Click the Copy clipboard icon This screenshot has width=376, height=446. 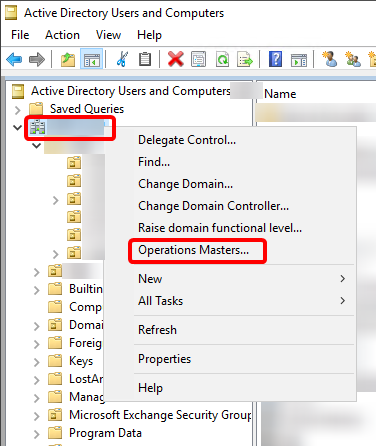click(x=145, y=59)
